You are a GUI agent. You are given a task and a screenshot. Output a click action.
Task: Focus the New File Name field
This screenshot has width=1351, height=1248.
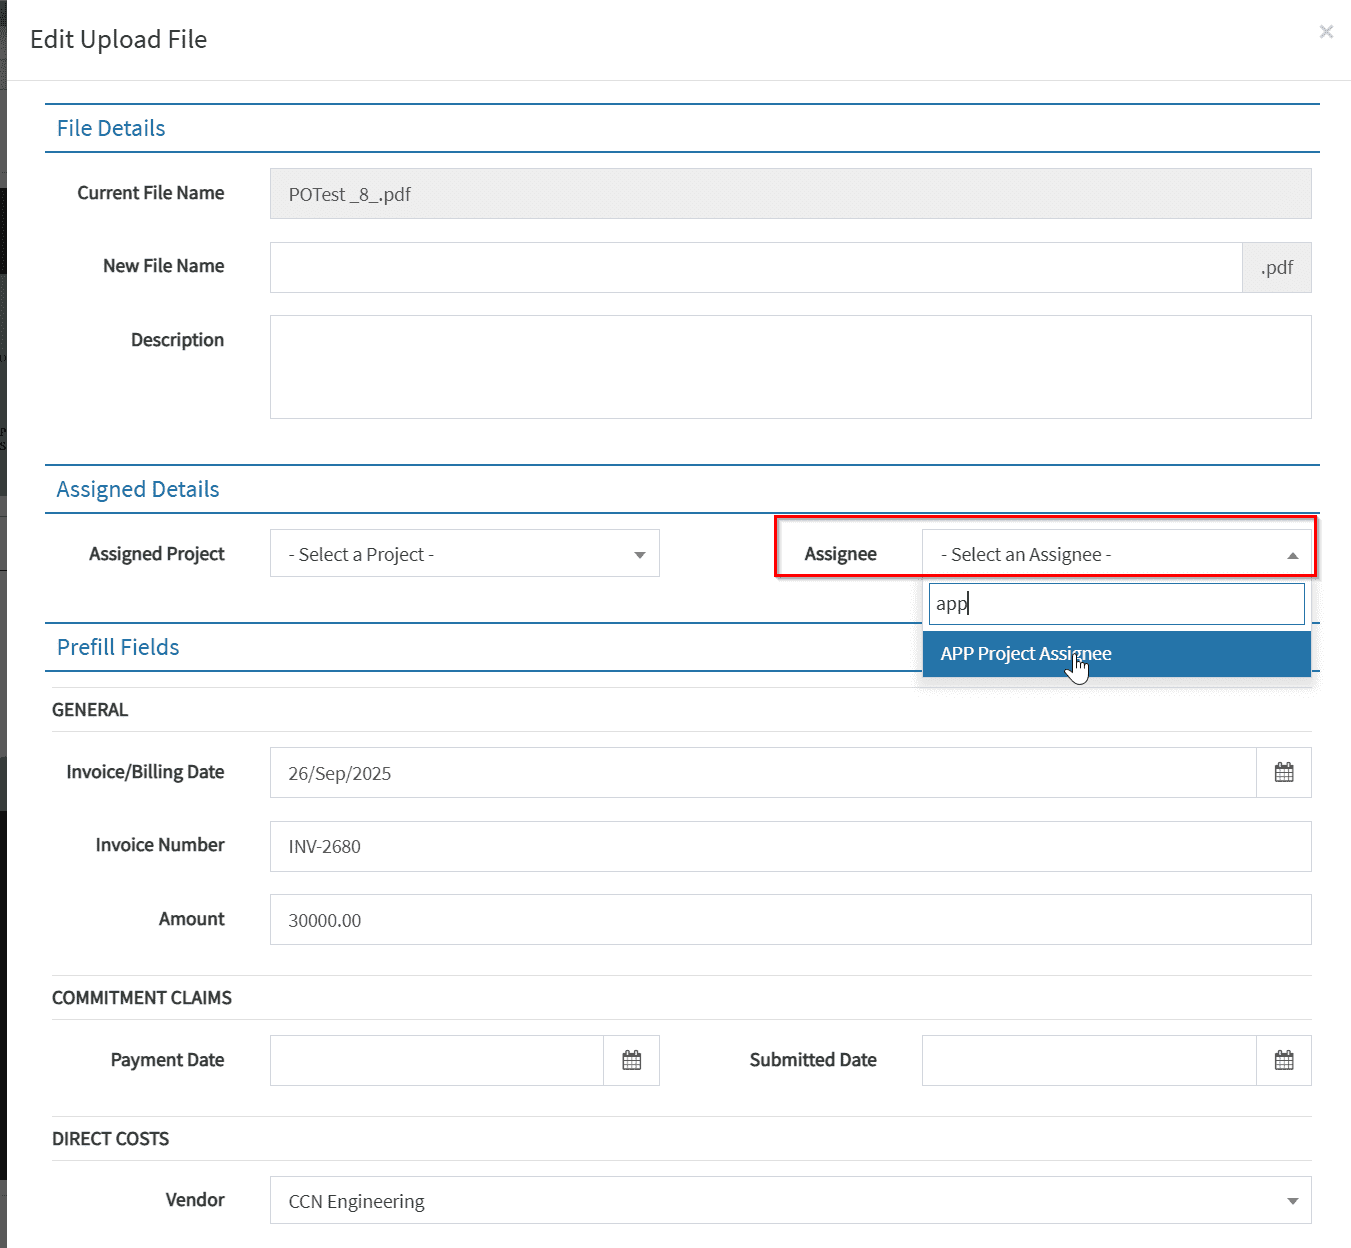756,268
